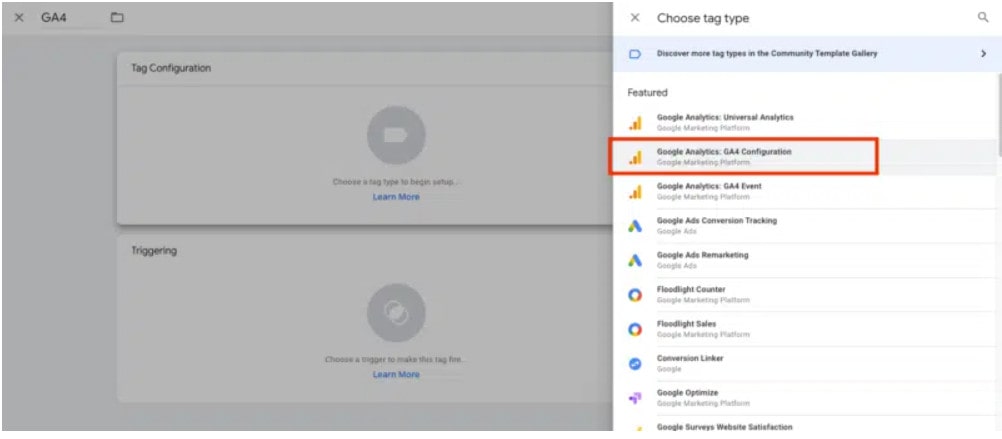Click the tag type list scrollbar
The width and height of the screenshot is (1002, 439).
[x=999, y=115]
